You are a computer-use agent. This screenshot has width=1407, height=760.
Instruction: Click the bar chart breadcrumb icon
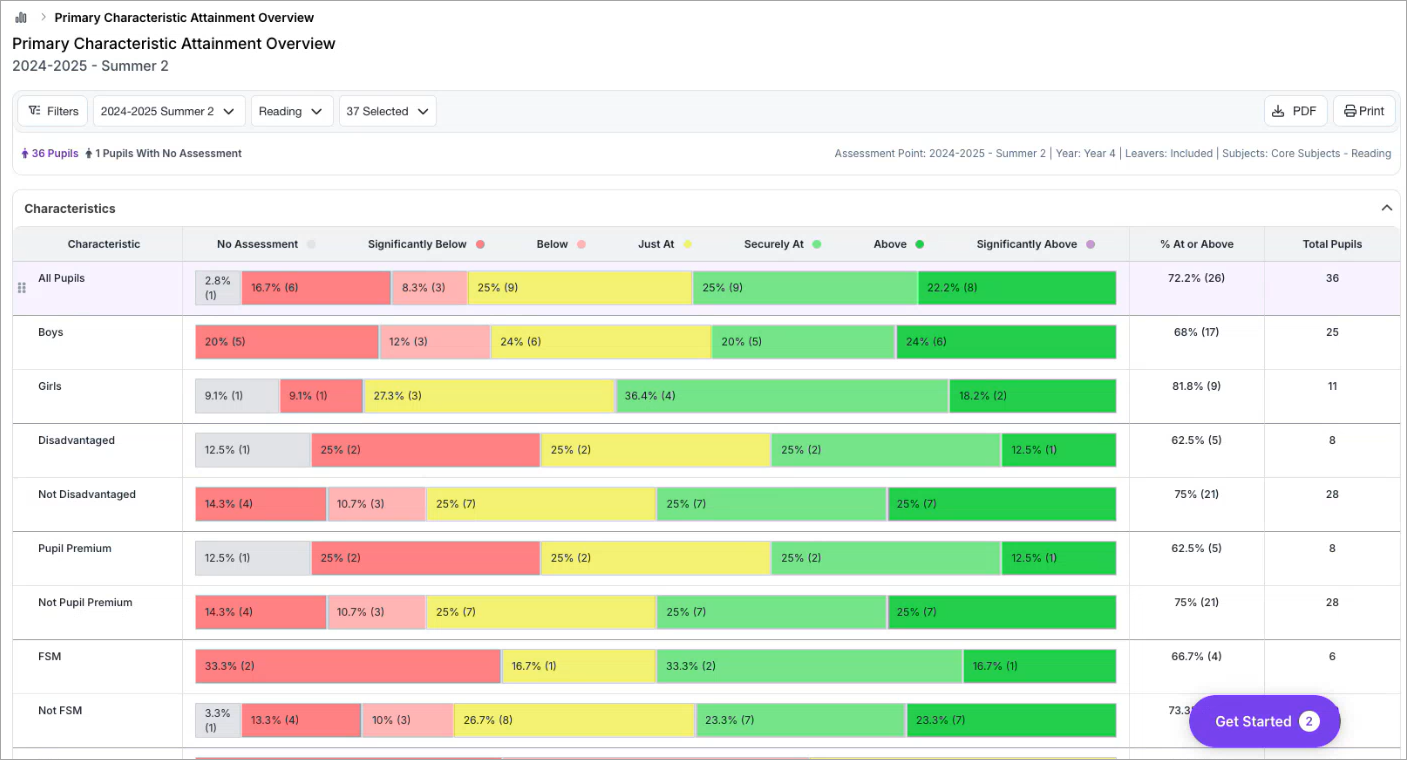[x=21, y=17]
